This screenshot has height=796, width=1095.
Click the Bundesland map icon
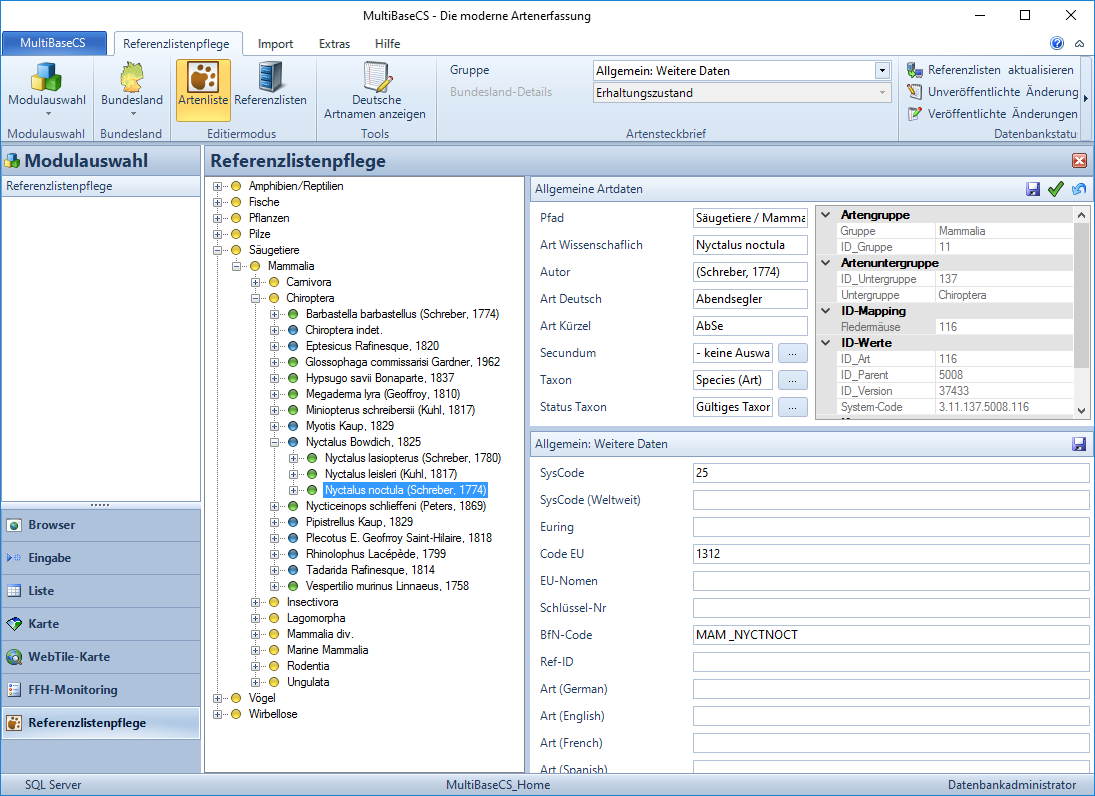(x=131, y=78)
